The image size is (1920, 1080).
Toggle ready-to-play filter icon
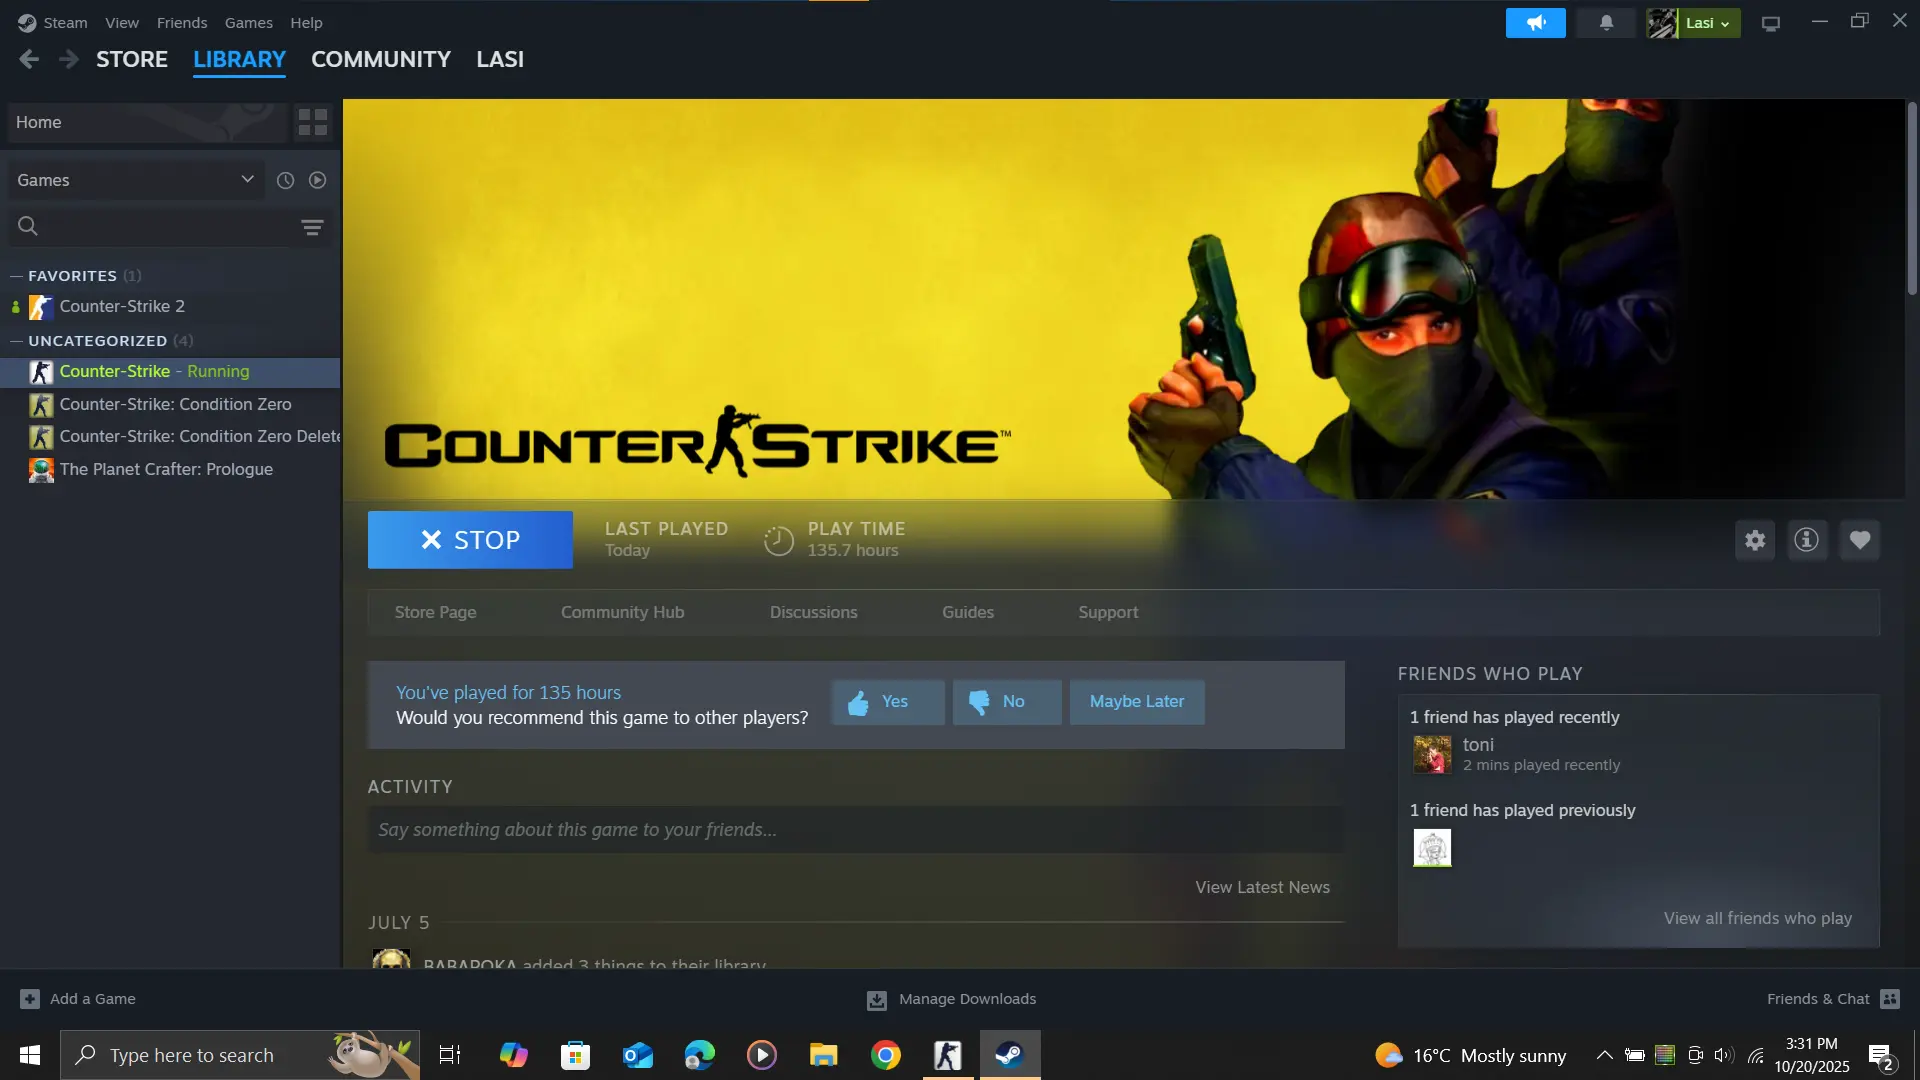pos(317,180)
